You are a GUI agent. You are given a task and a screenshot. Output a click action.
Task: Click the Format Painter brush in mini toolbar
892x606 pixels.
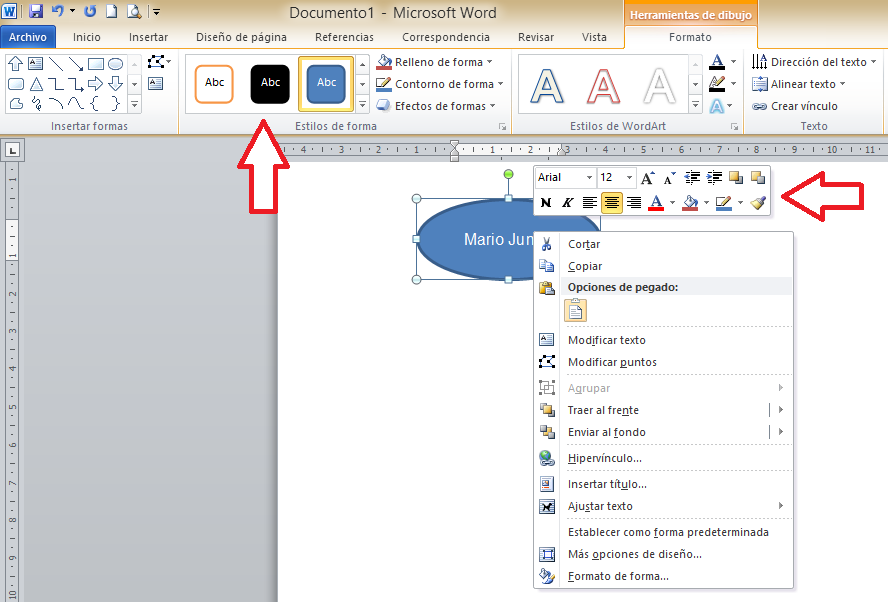coord(758,203)
